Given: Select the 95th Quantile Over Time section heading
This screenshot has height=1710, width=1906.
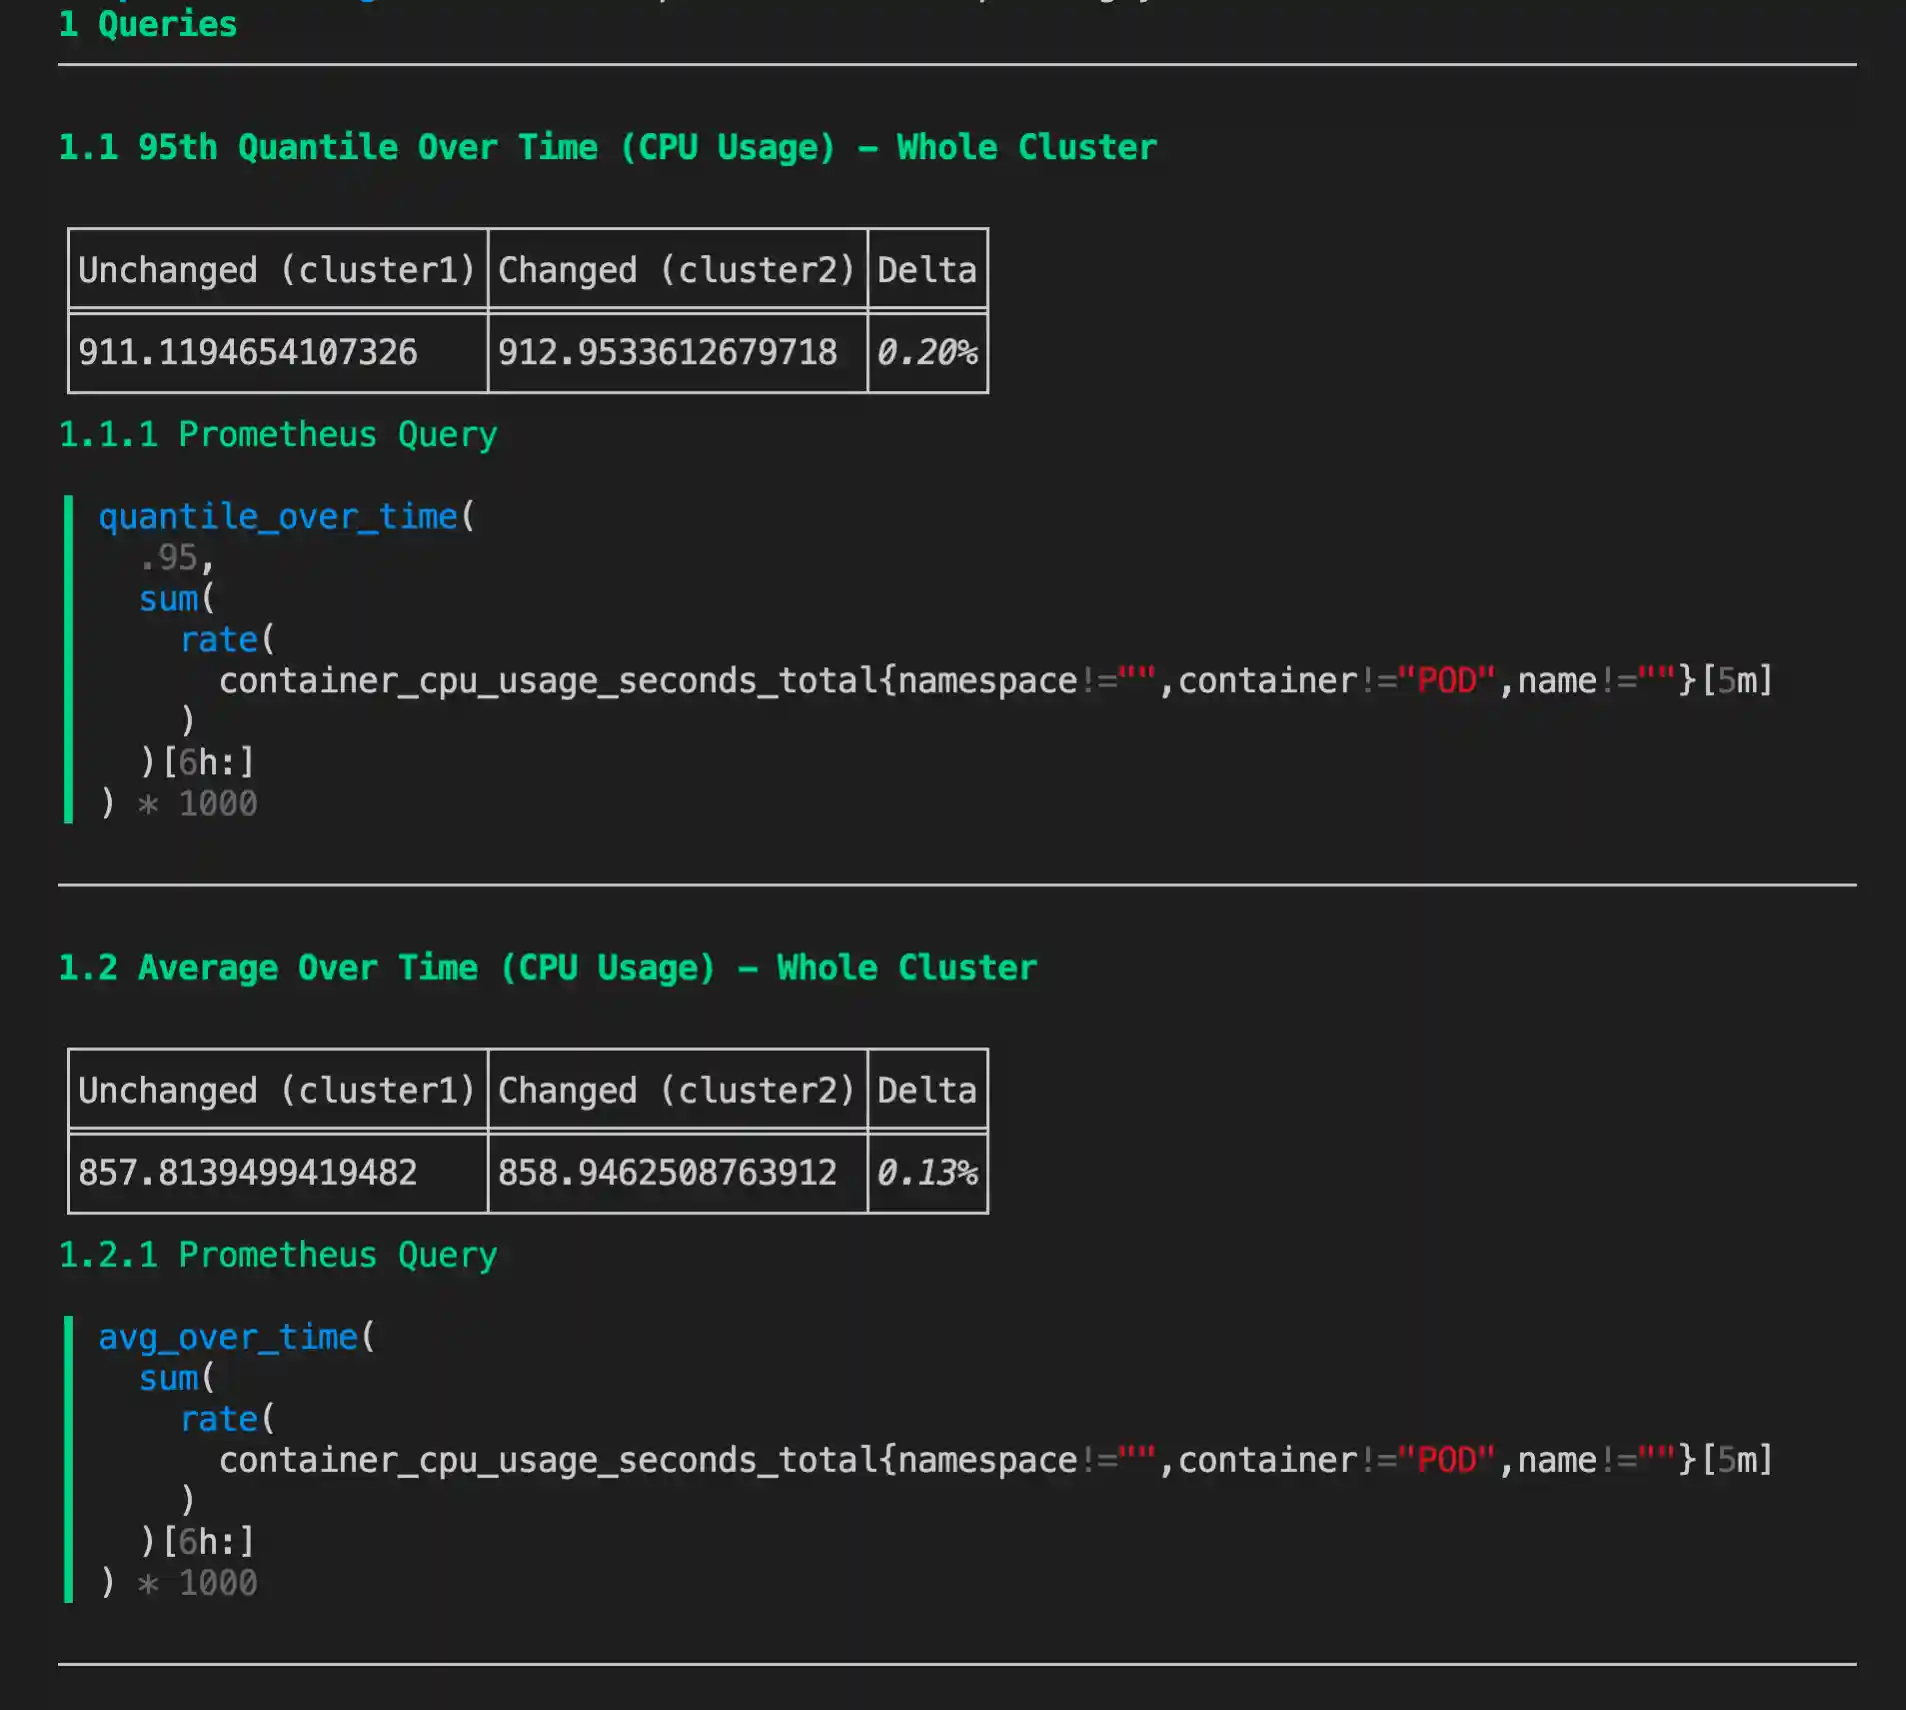Looking at the screenshot, I should [x=606, y=147].
